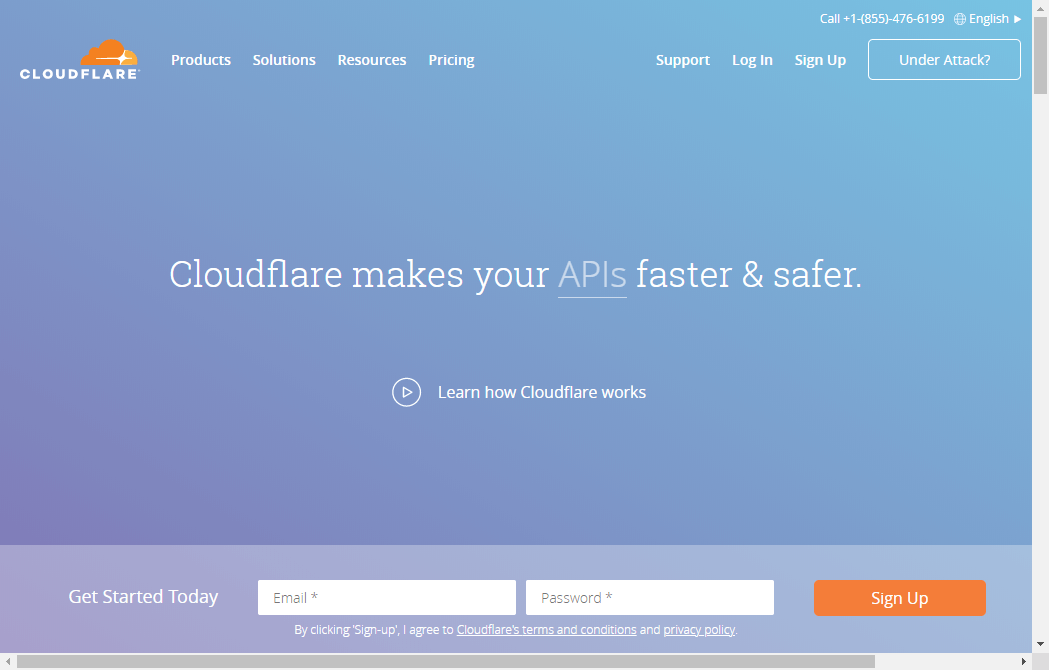The image size is (1049, 670).
Task: Open the Products menu
Action: point(201,60)
